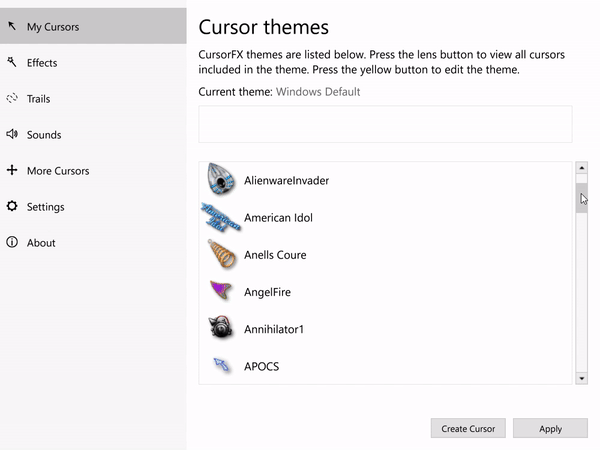Click the My Cursors arrow icon
This screenshot has height=450, width=600.
(x=12, y=26)
